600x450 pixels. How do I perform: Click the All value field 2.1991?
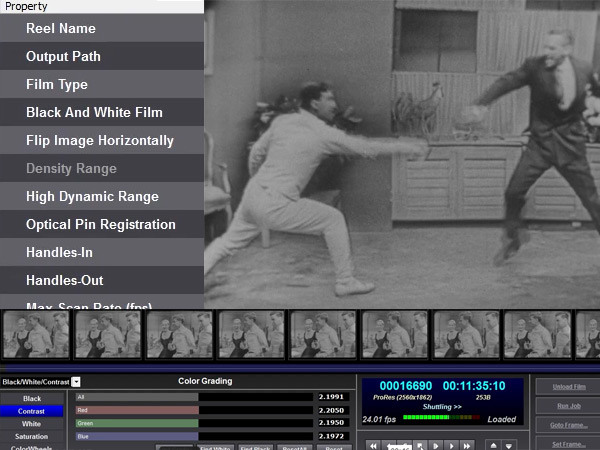pyautogui.click(x=333, y=397)
